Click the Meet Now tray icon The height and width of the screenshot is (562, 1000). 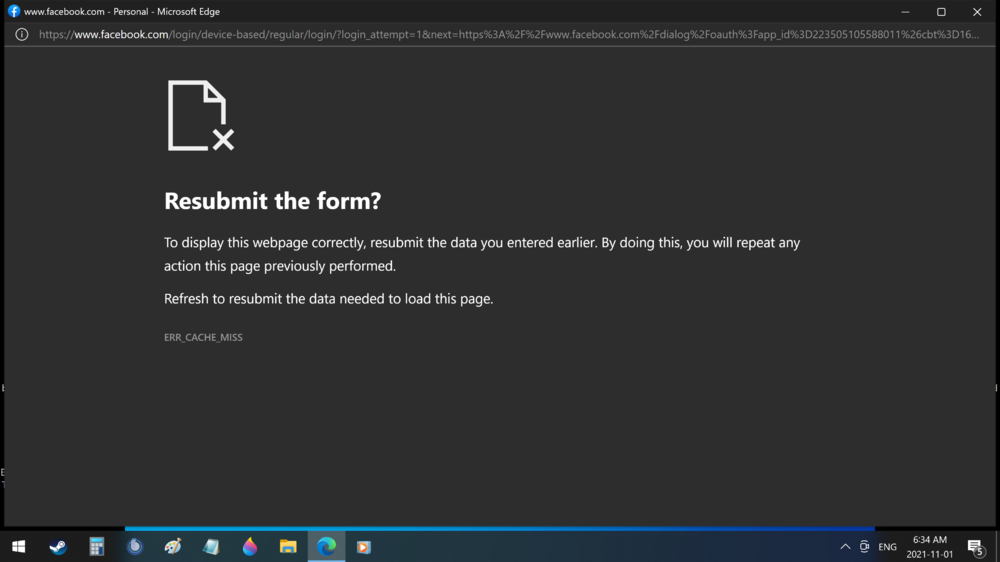[865, 547]
